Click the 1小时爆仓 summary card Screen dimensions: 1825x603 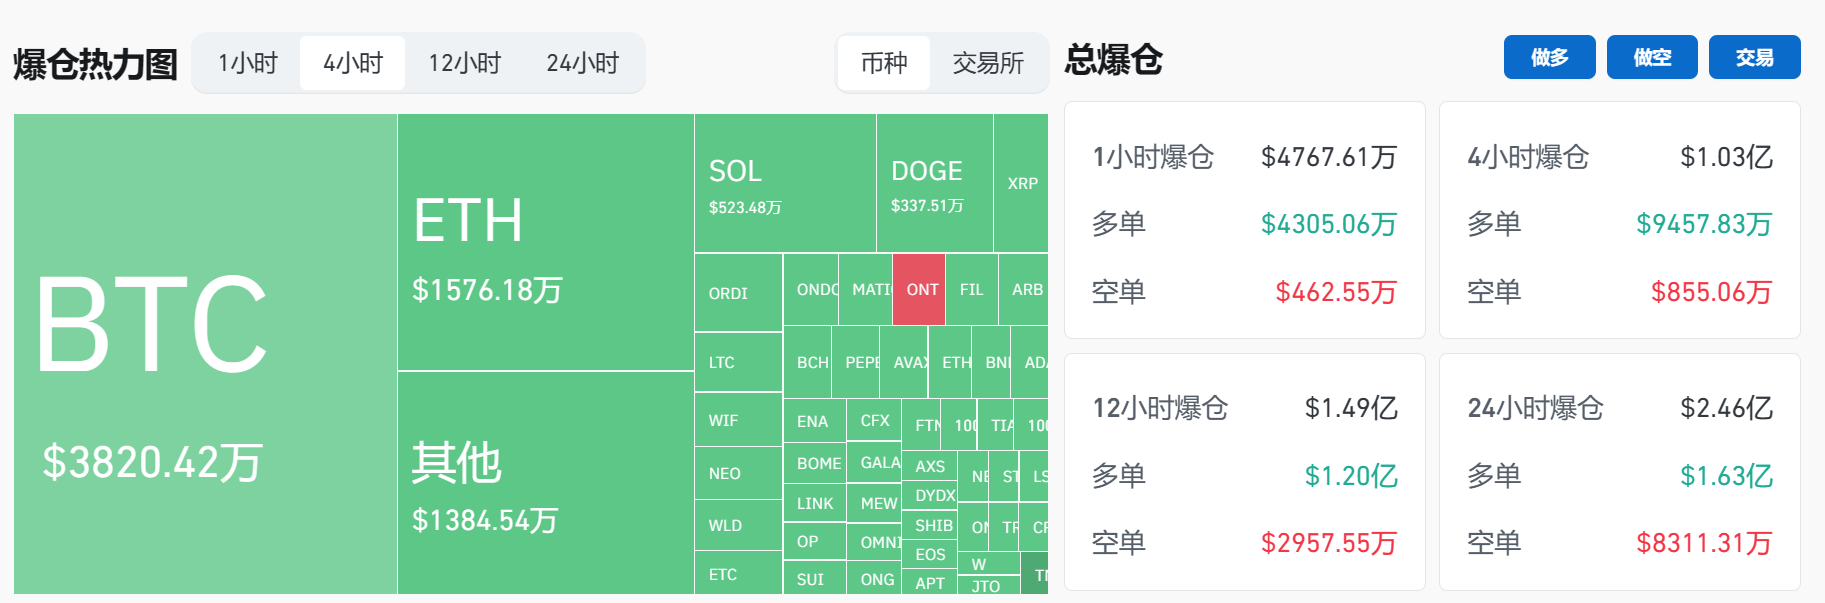click(1244, 220)
